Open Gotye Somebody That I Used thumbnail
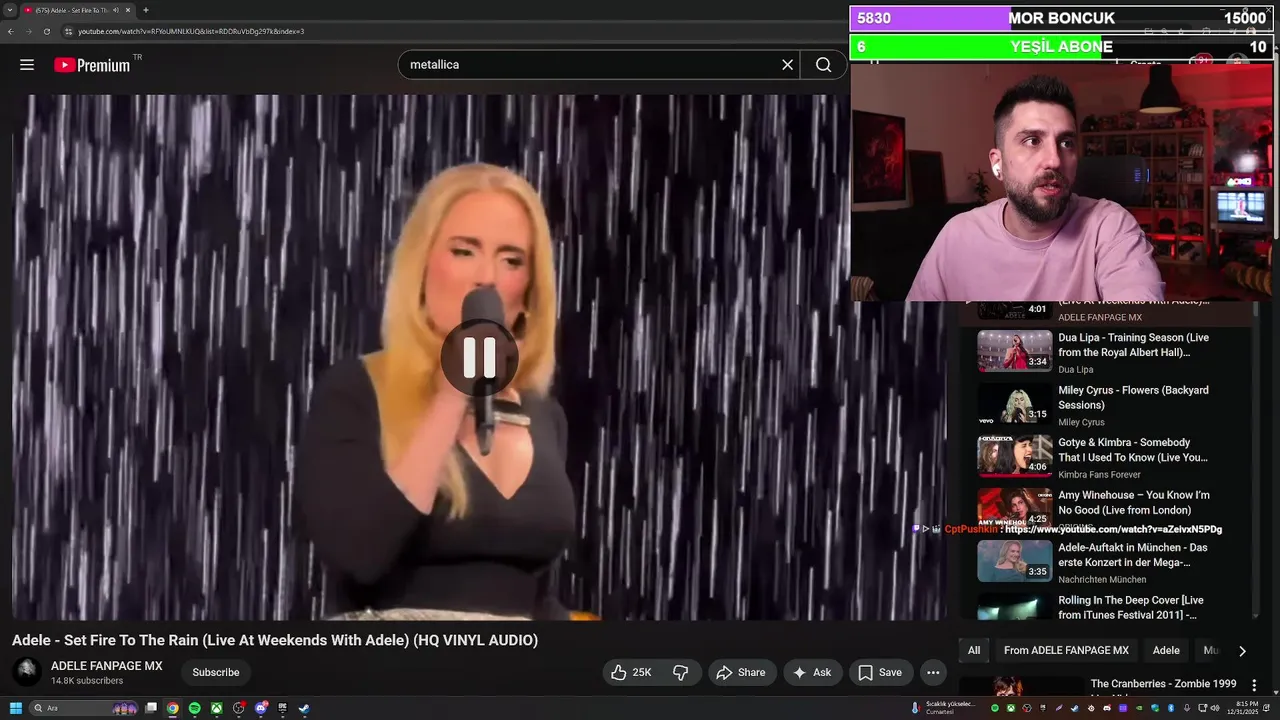The height and width of the screenshot is (720, 1280). point(1014,457)
